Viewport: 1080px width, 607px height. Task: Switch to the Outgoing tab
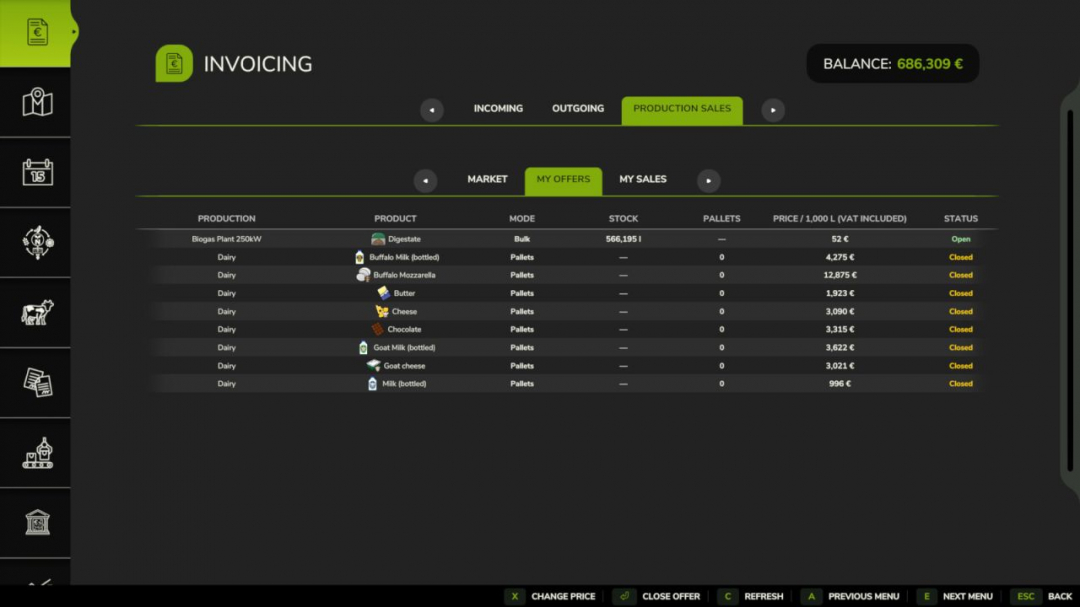(x=578, y=109)
